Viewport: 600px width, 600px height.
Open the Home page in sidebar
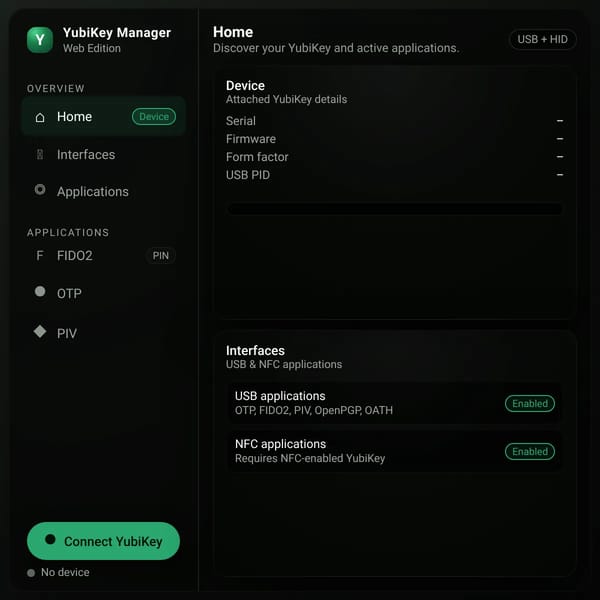pyautogui.click(x=104, y=117)
